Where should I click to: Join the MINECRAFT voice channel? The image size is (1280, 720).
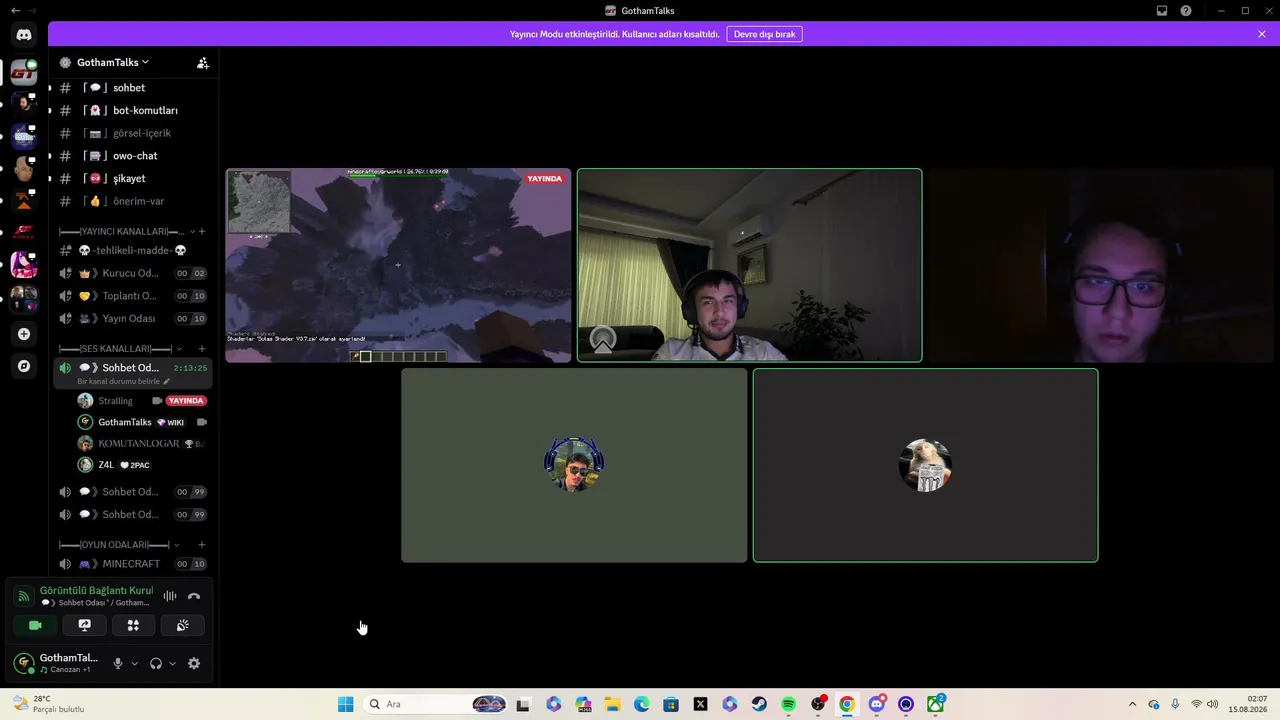133,564
